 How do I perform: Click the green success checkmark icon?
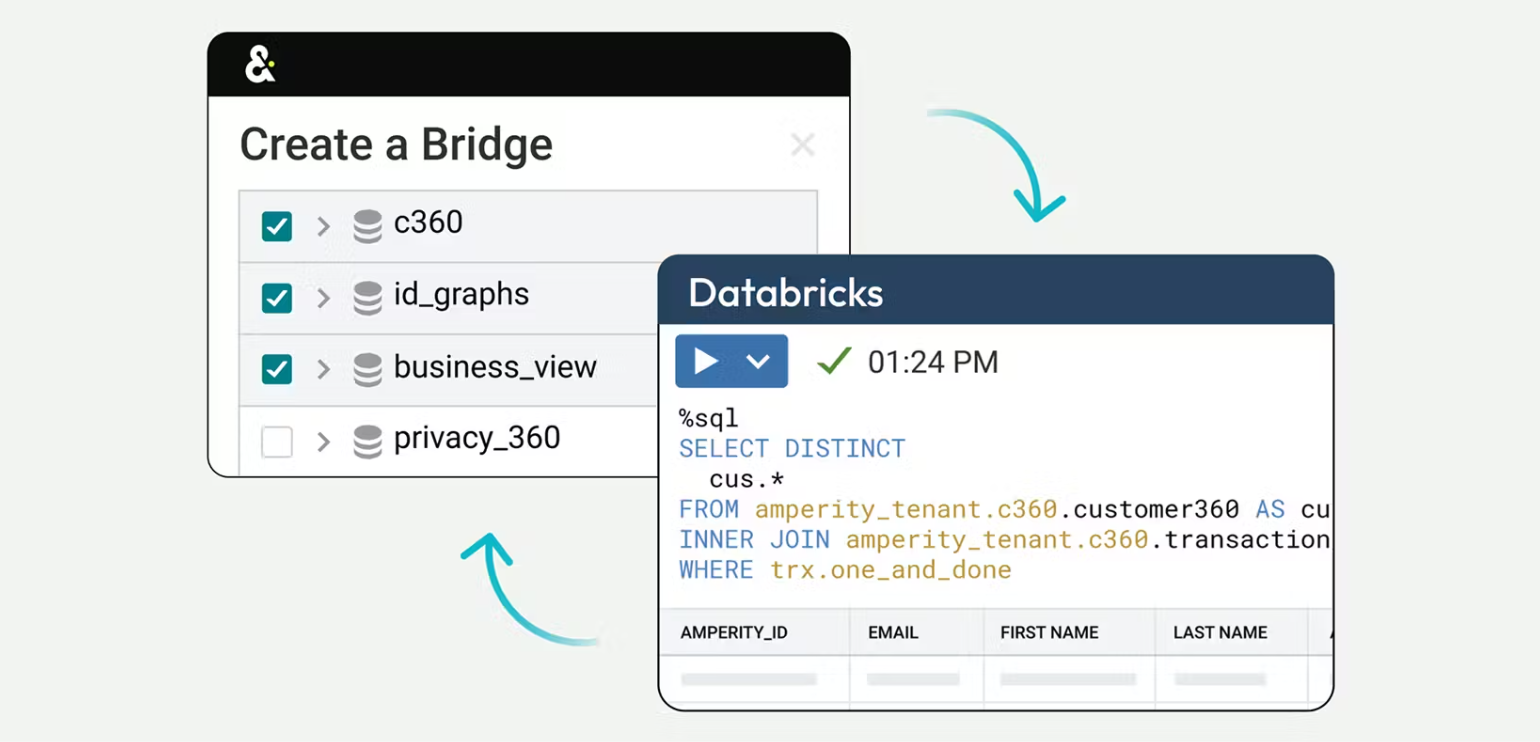coord(834,360)
